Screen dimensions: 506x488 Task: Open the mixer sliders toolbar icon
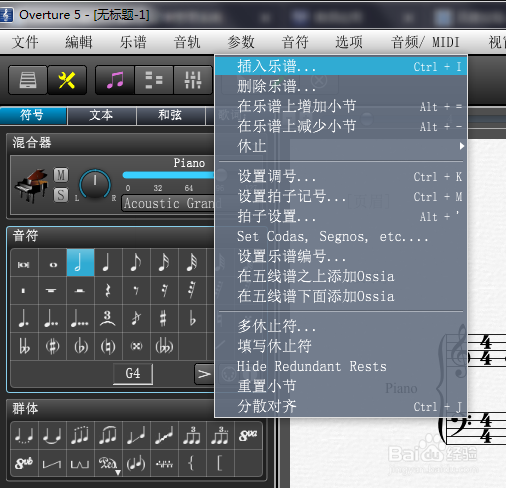[193, 80]
